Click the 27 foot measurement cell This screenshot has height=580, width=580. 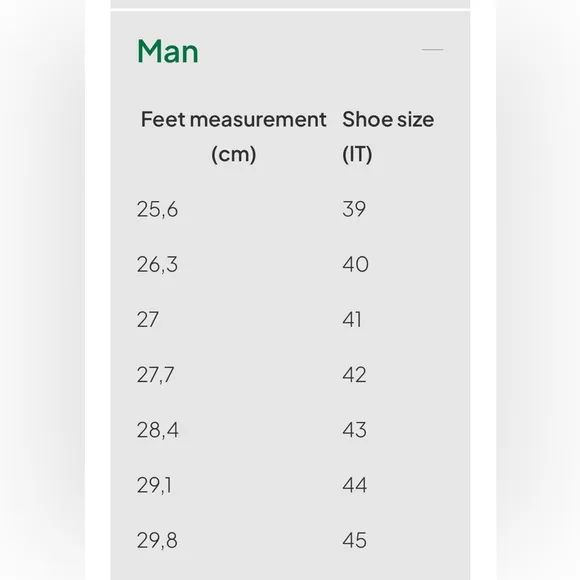pos(148,319)
